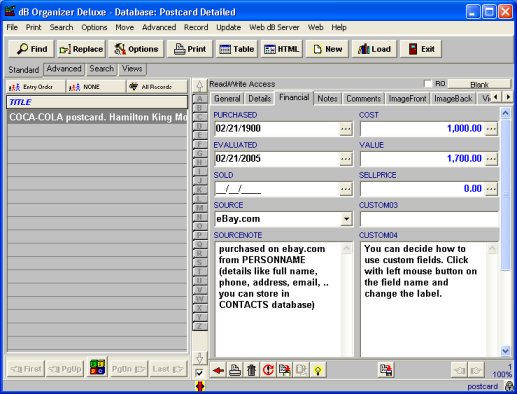Open the COST calculator ellipsis button
The width and height of the screenshot is (517, 394).
491,129
